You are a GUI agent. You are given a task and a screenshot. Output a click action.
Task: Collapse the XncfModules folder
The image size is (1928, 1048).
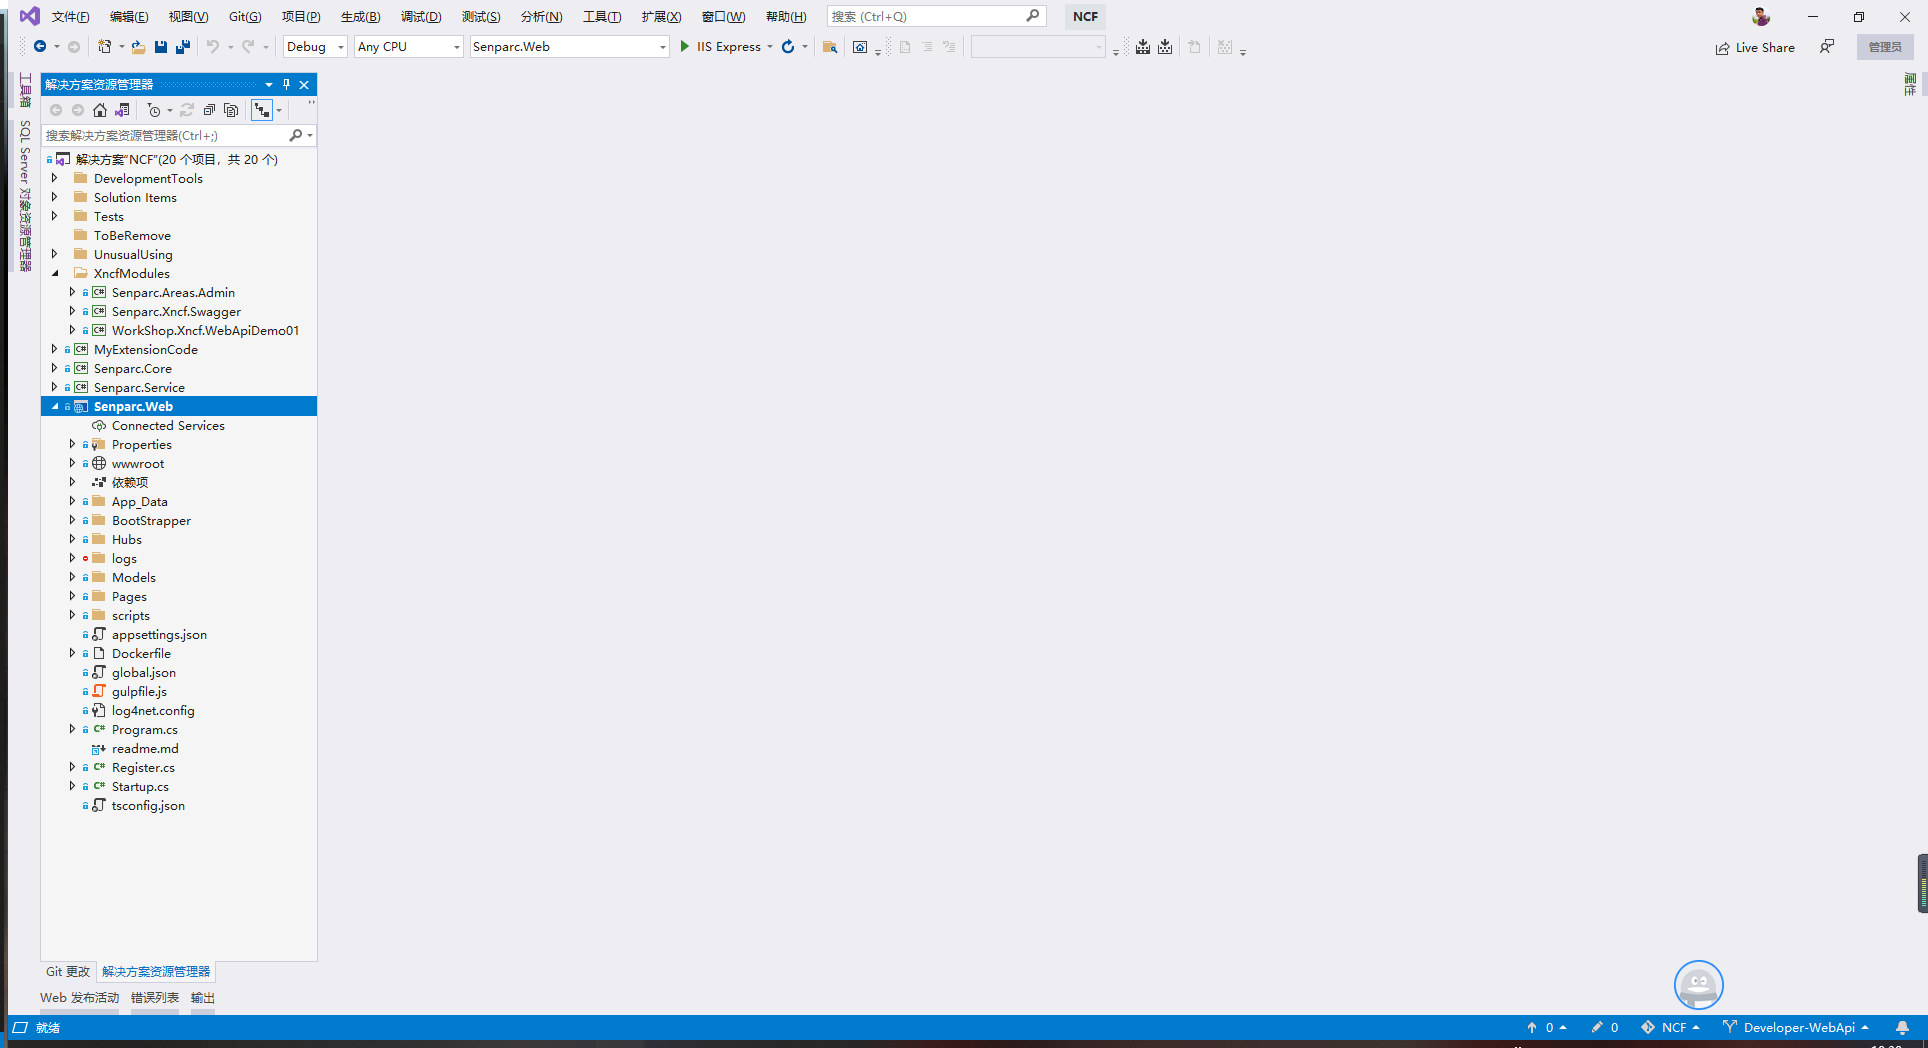(55, 273)
